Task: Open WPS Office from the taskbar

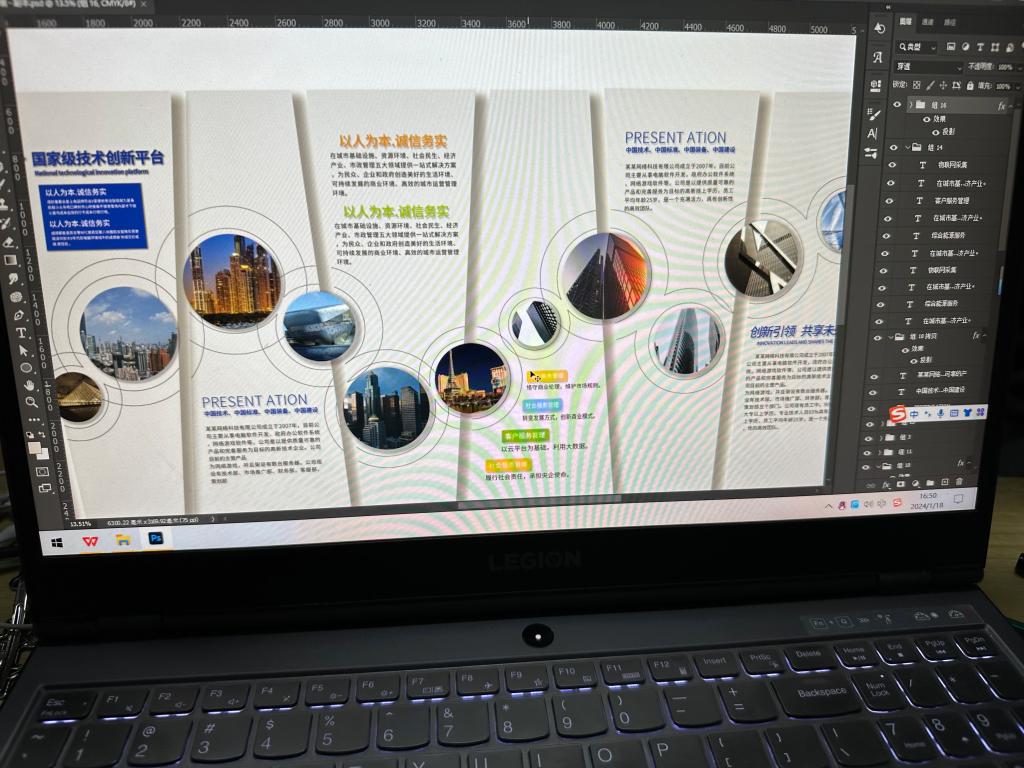Action: coord(90,540)
